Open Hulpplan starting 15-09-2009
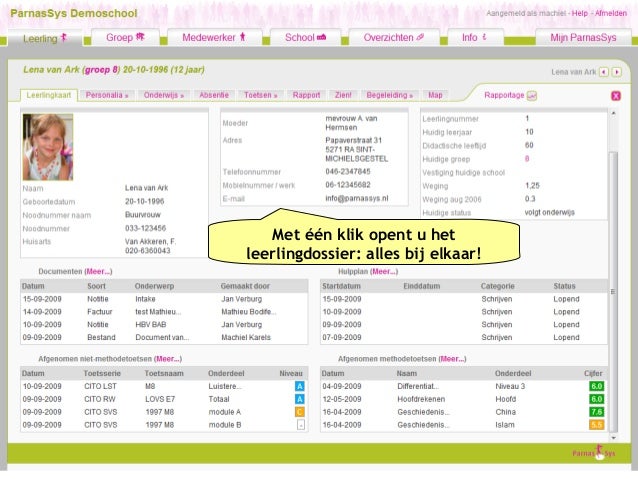This screenshot has width=638, height=479. click(x=464, y=299)
